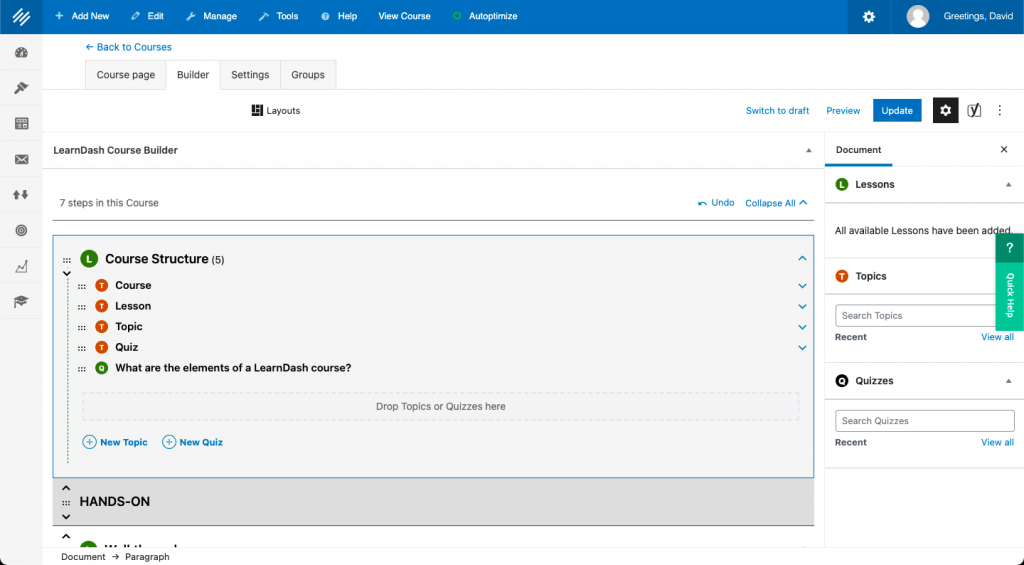The image size is (1024, 565).
Task: Click the gear icon in top blue bar
Action: point(869,17)
